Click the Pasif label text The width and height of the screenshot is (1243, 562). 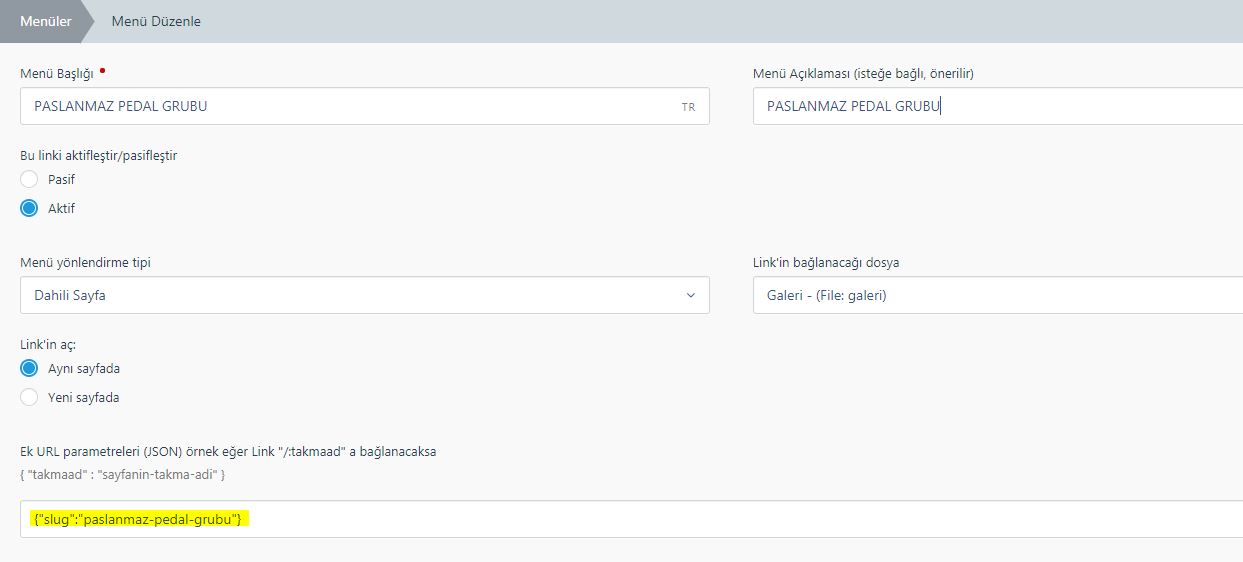61,180
